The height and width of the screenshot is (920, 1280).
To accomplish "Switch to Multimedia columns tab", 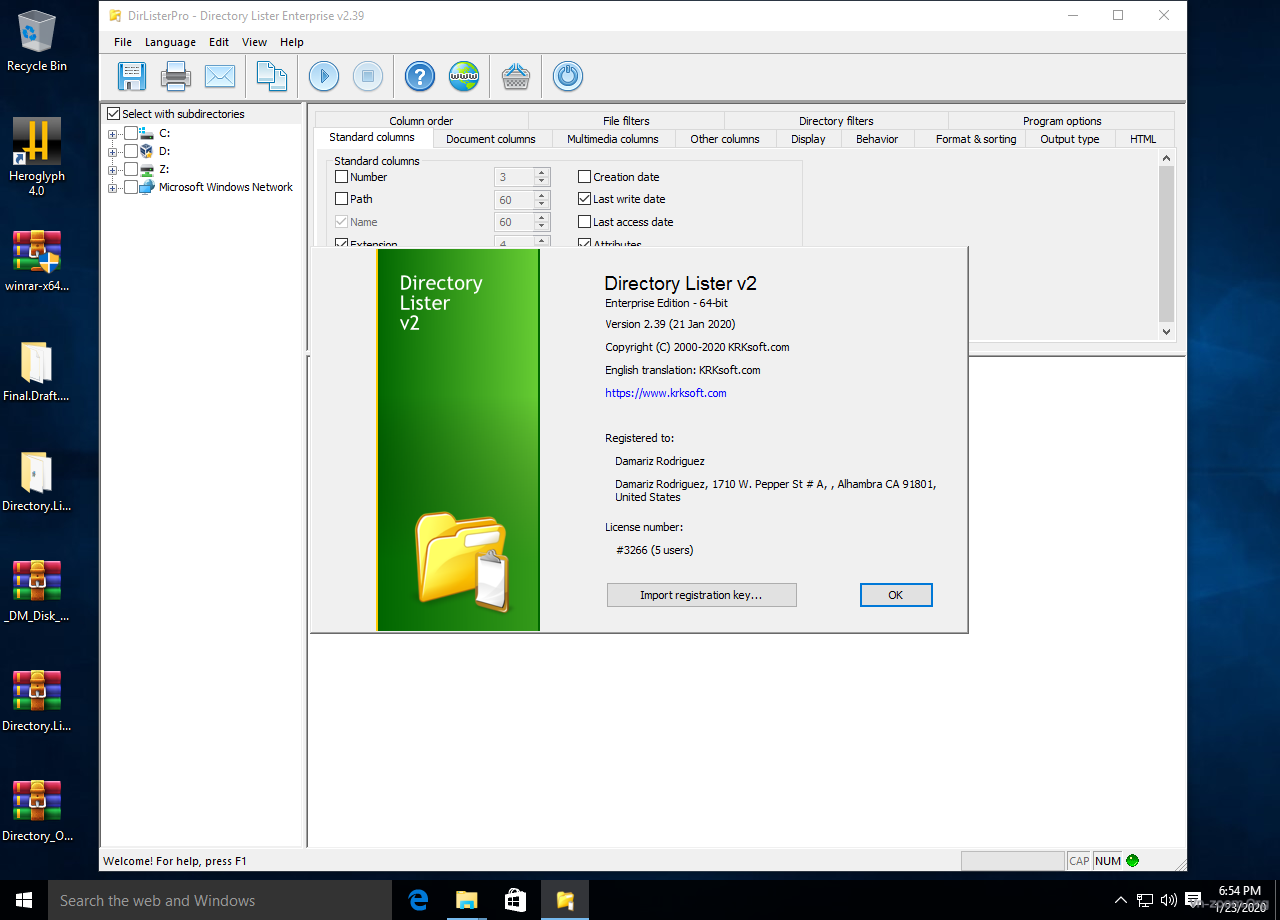I will [x=613, y=139].
